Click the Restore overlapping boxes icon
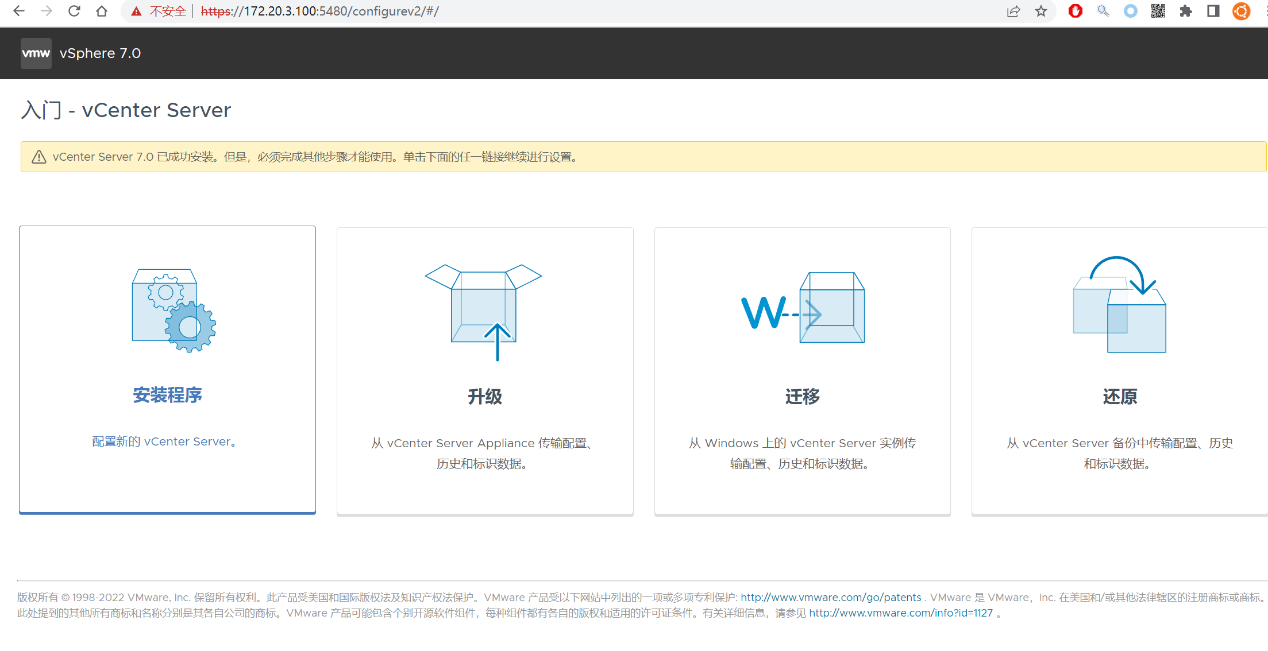 [1119, 305]
